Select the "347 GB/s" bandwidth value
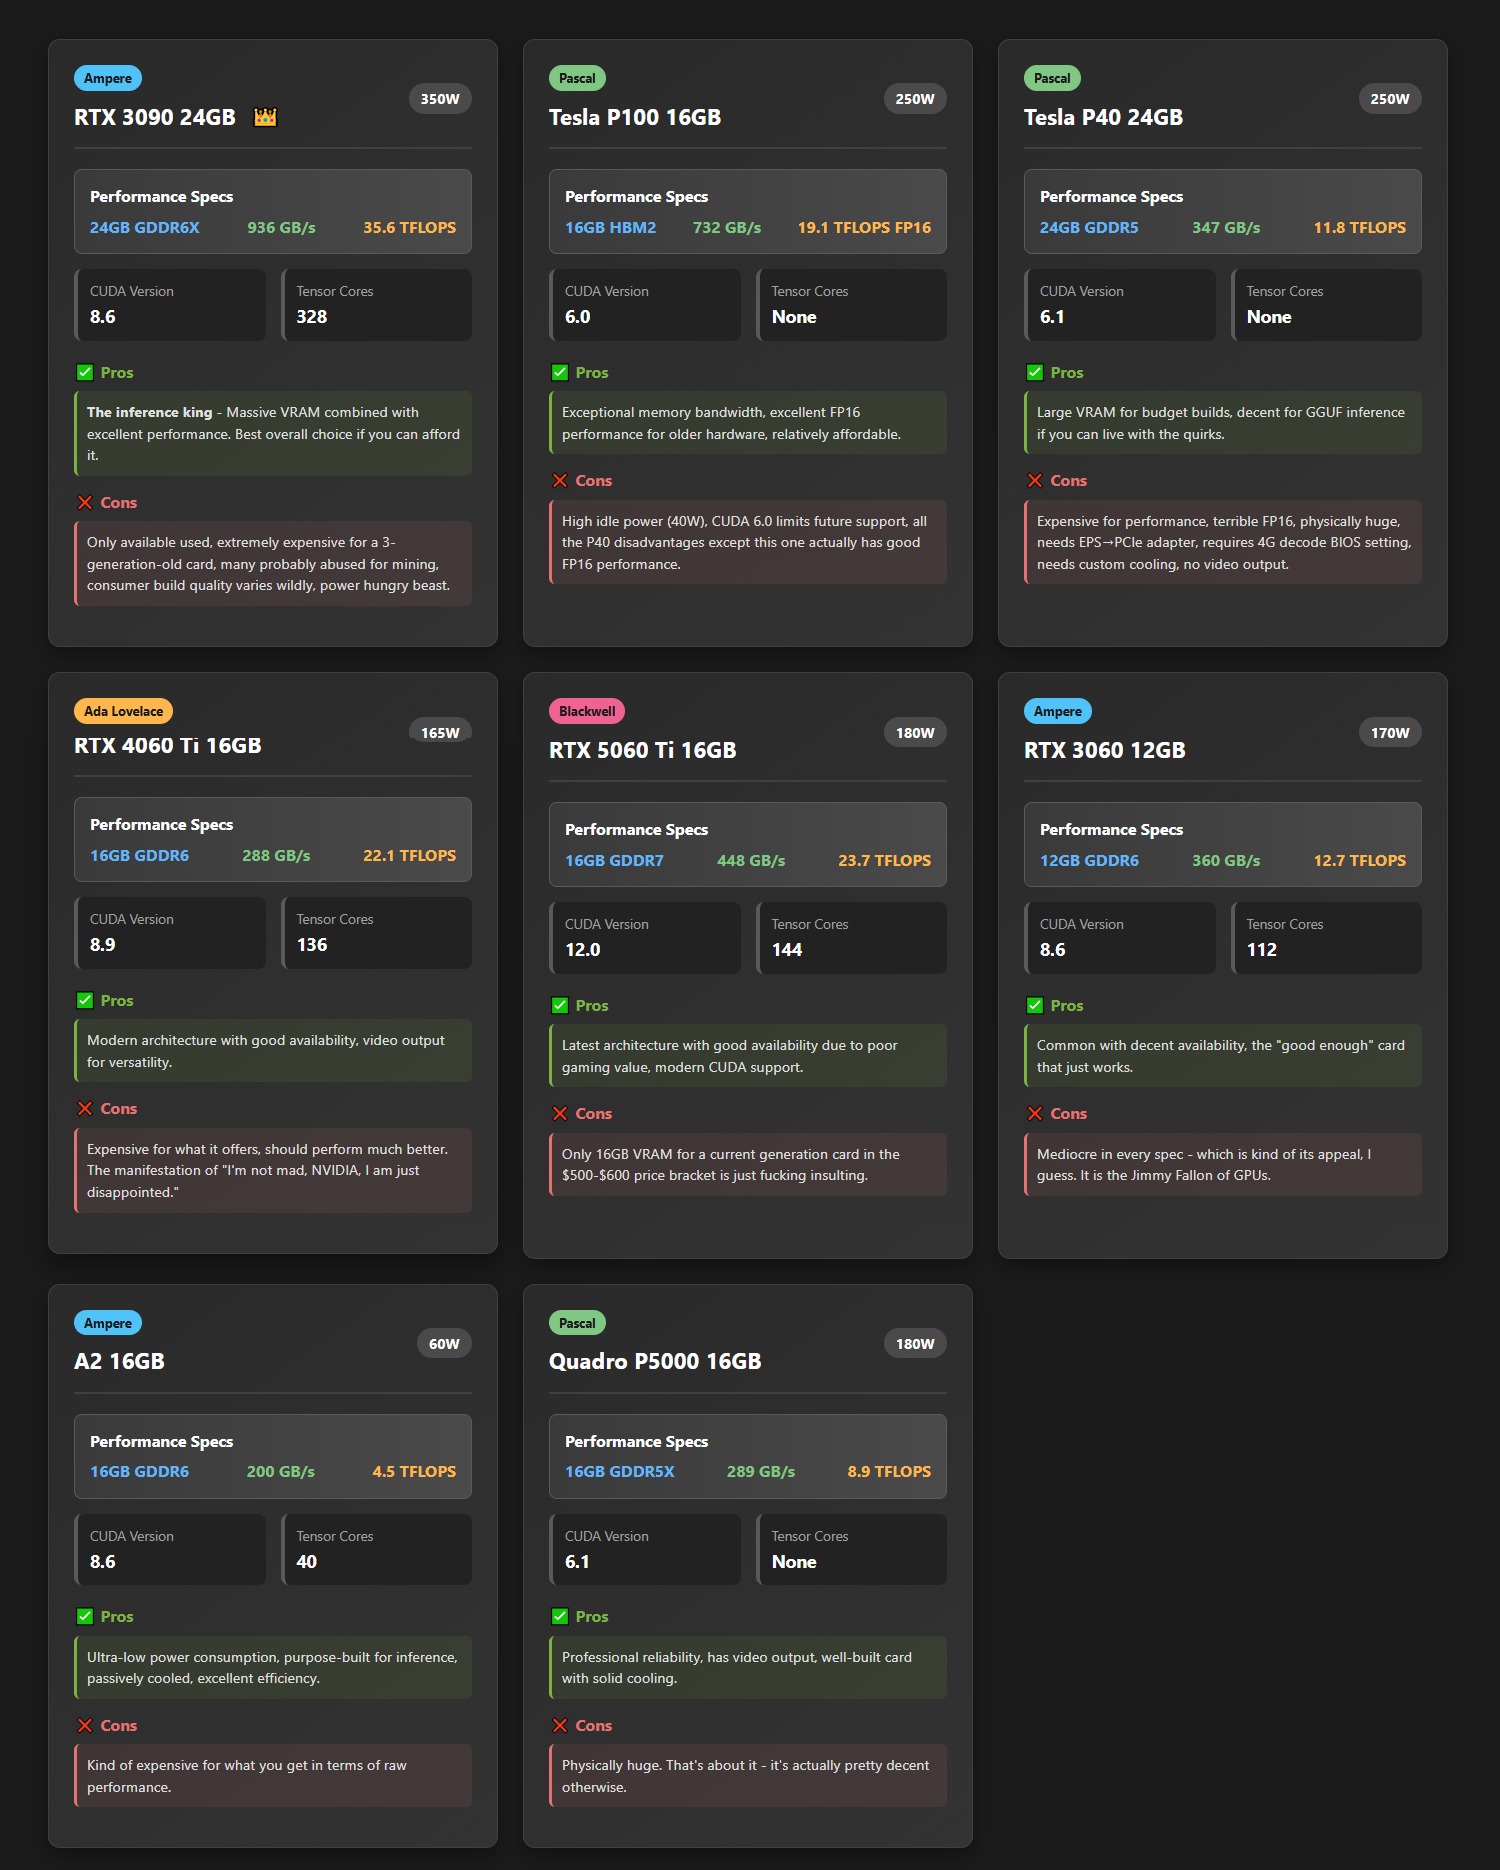 click(x=1226, y=227)
